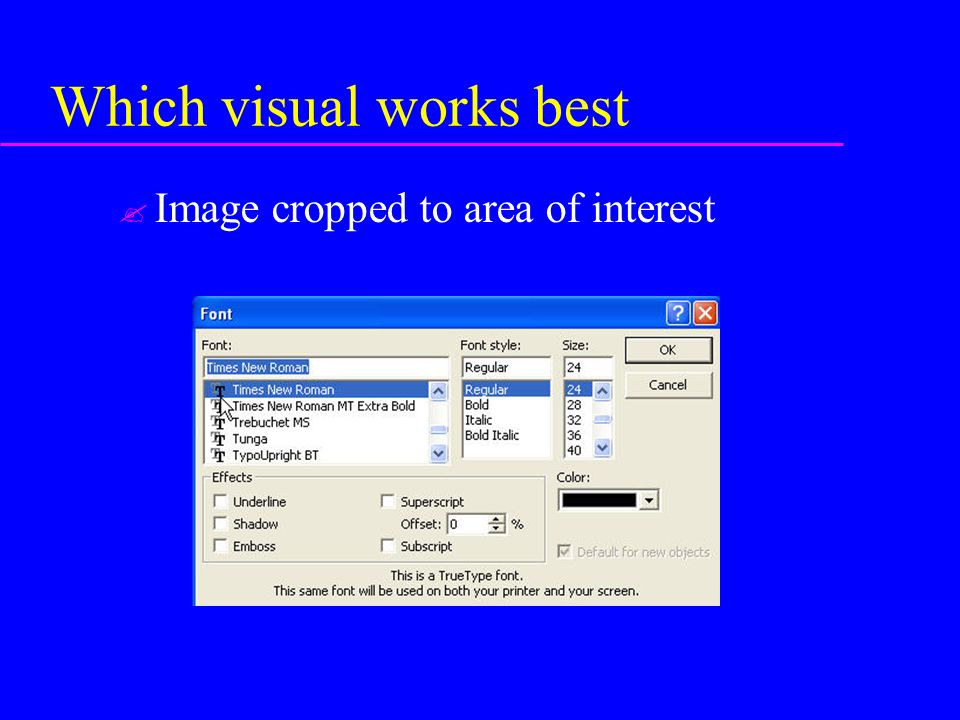Click the Size input field
960x720 pixels.
tap(588, 367)
